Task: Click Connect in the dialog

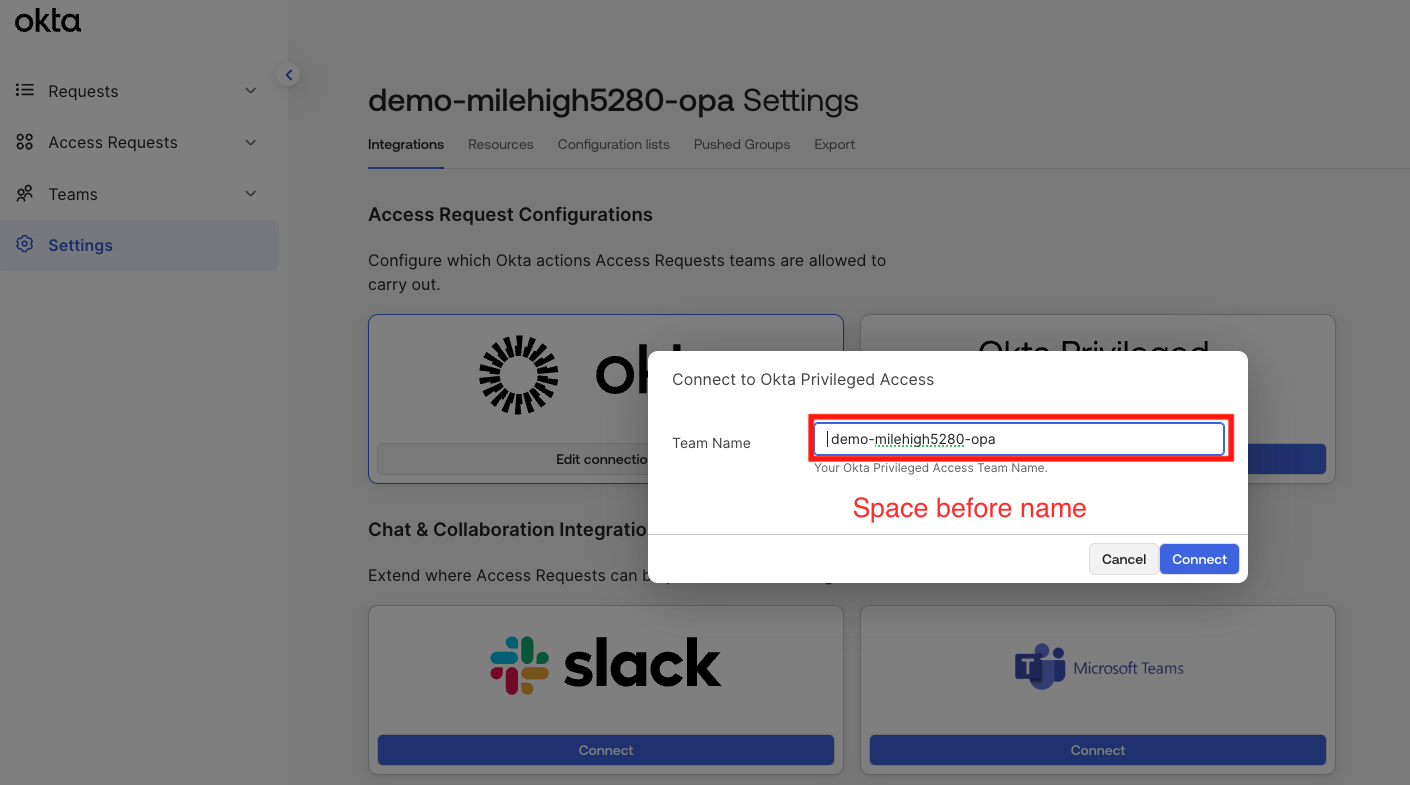Action: click(x=1199, y=559)
